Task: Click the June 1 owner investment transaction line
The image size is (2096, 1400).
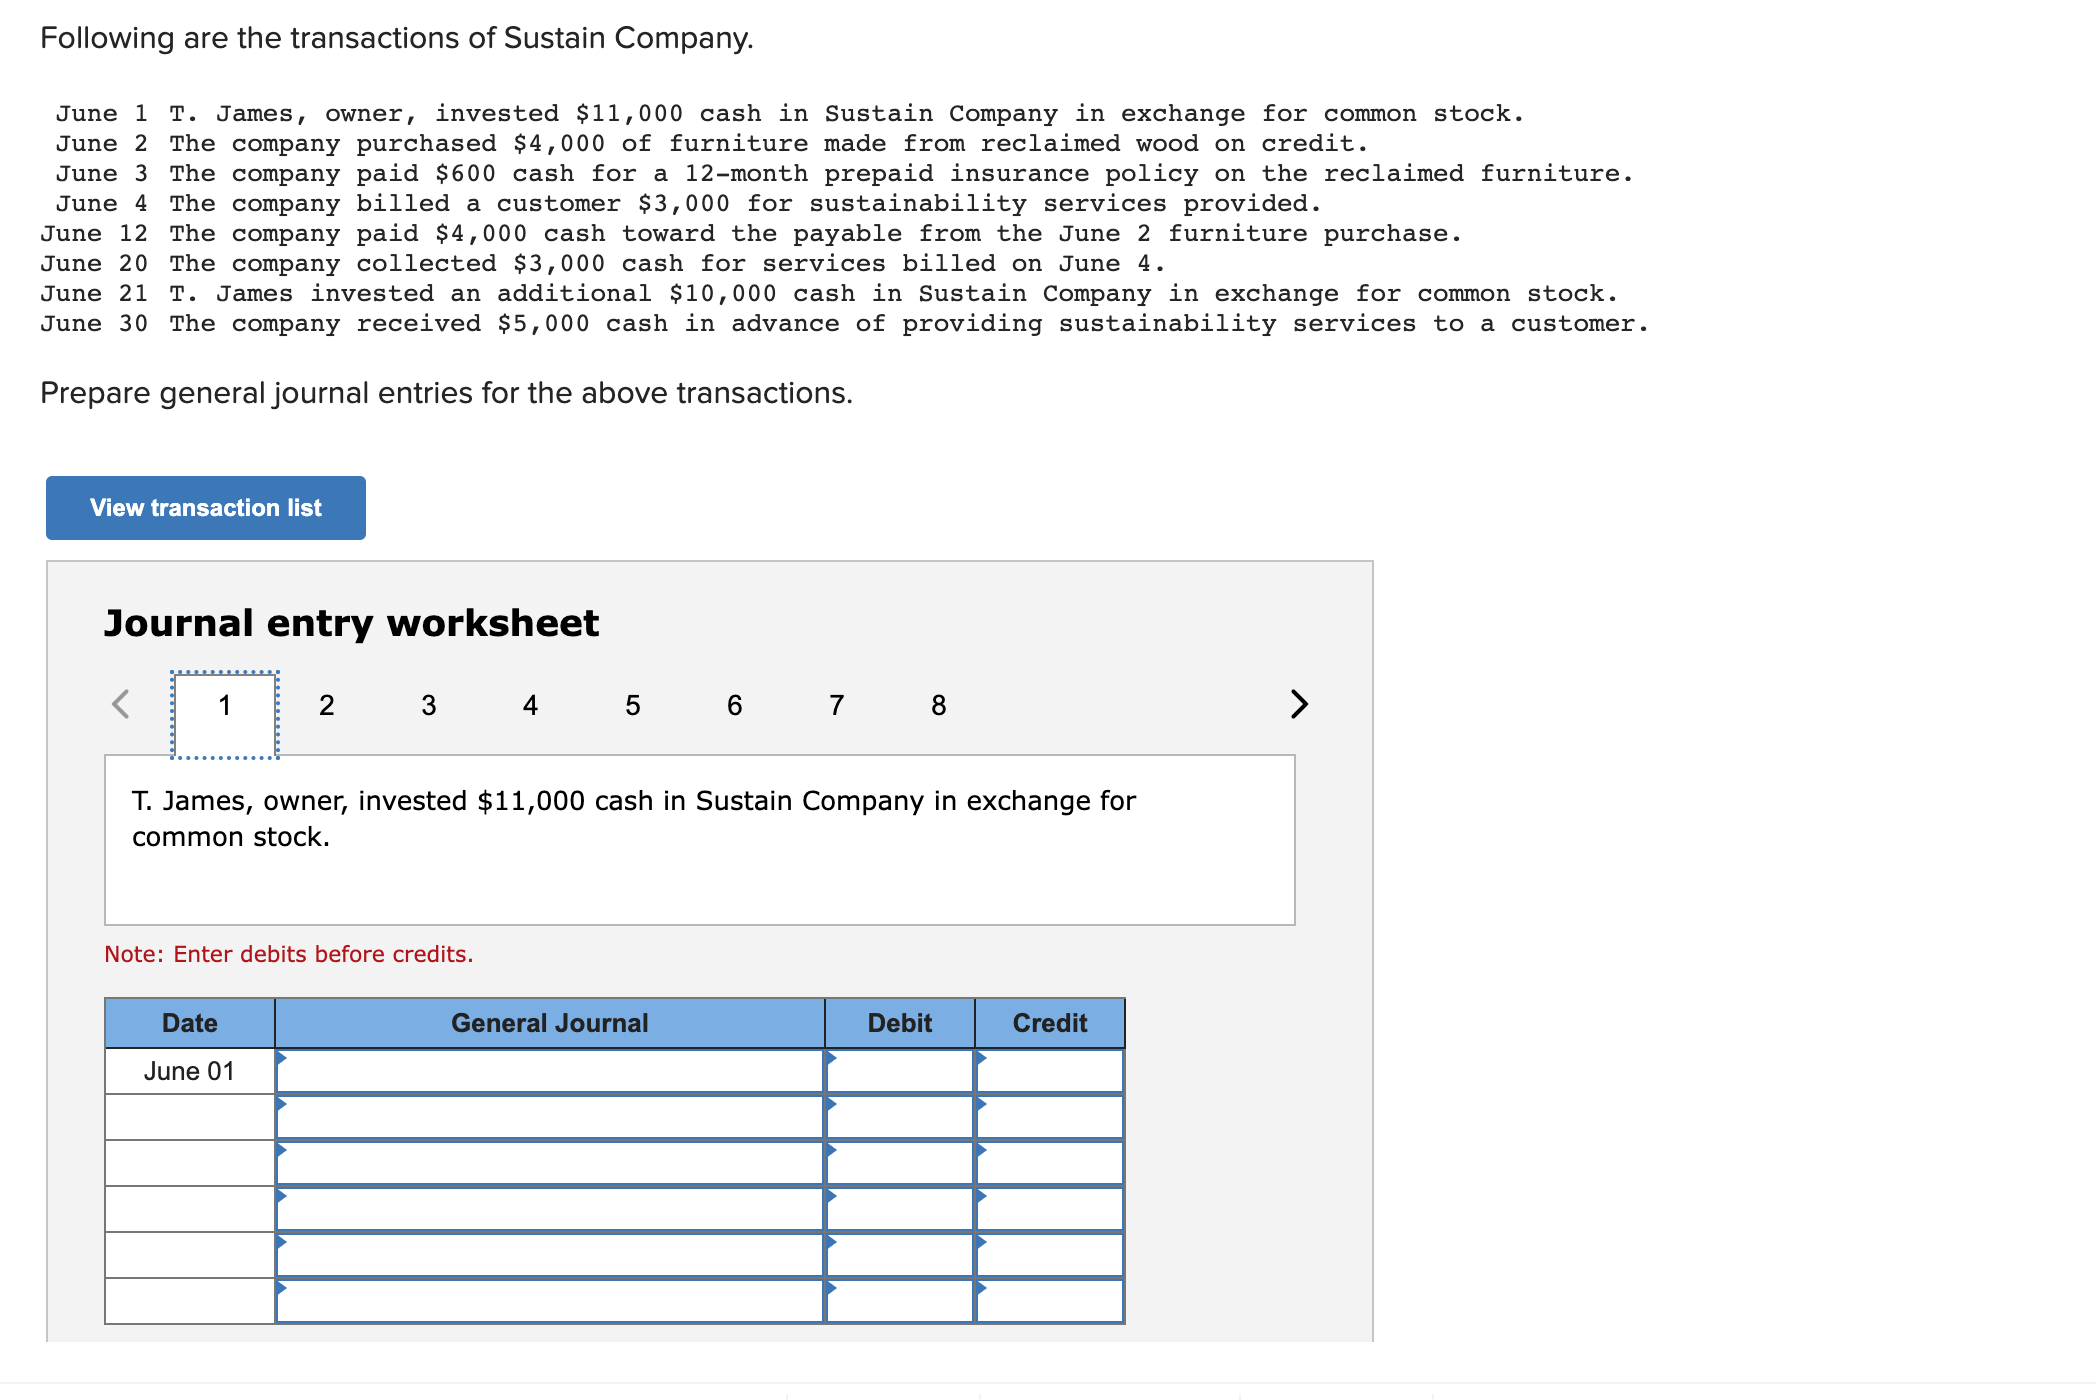Action: (790, 114)
